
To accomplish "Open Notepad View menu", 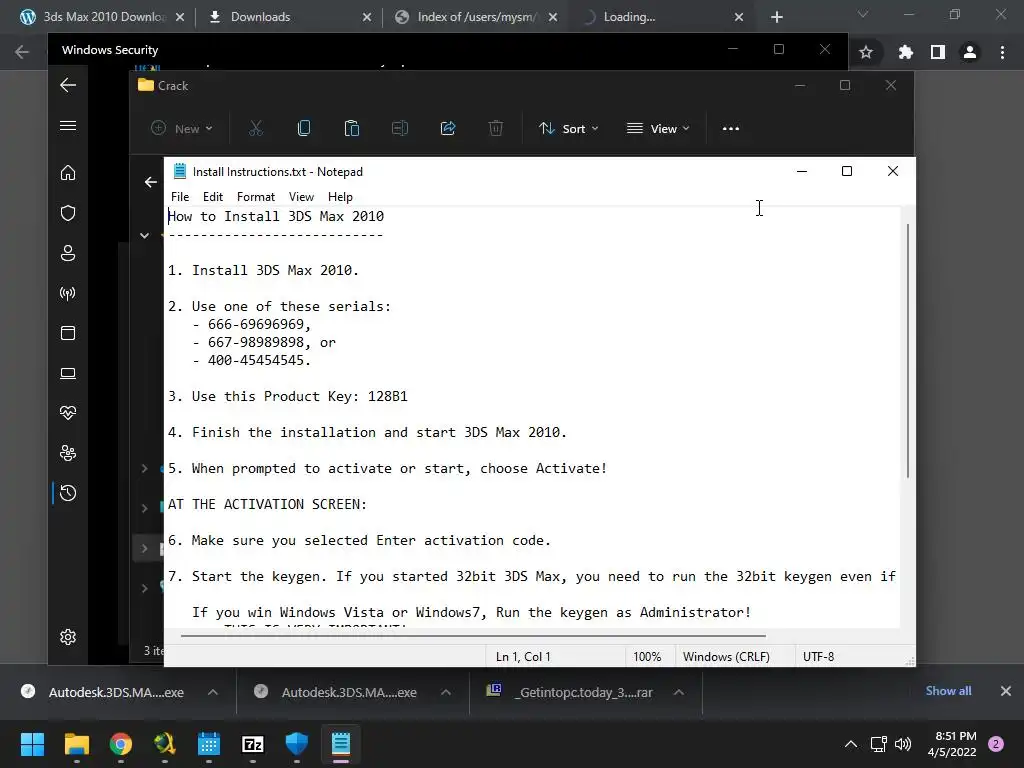I will tap(301, 197).
